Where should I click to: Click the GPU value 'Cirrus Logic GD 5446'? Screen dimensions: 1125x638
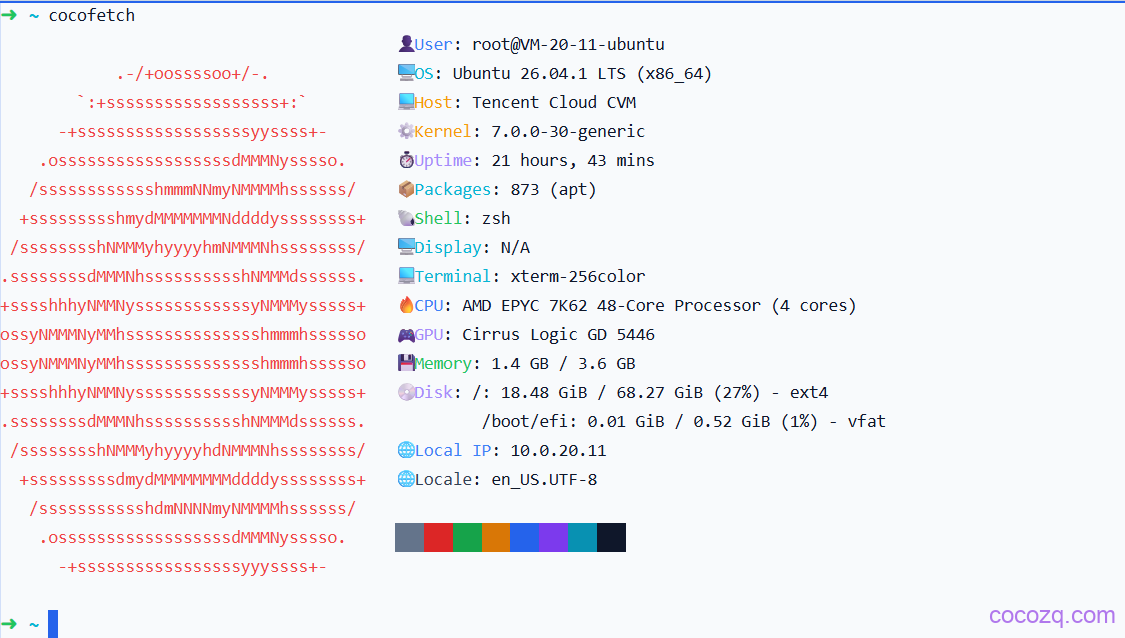[559, 334]
